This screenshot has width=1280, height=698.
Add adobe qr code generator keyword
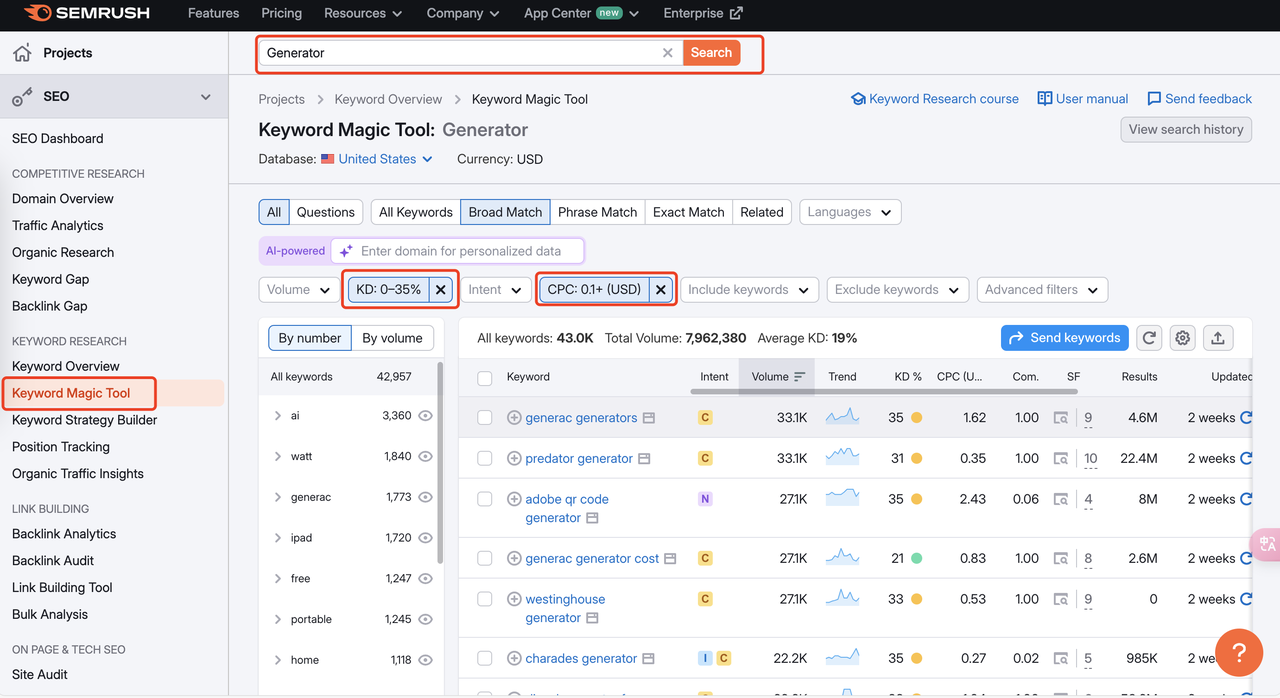pos(514,499)
